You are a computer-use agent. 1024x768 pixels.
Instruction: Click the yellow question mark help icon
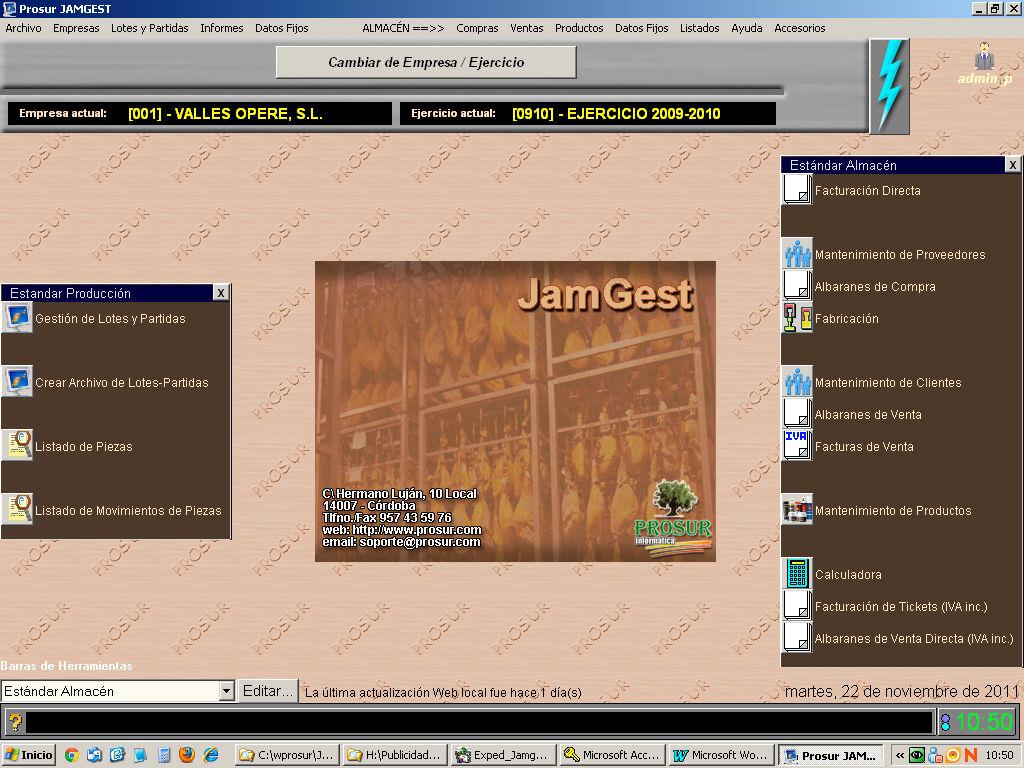[15, 722]
